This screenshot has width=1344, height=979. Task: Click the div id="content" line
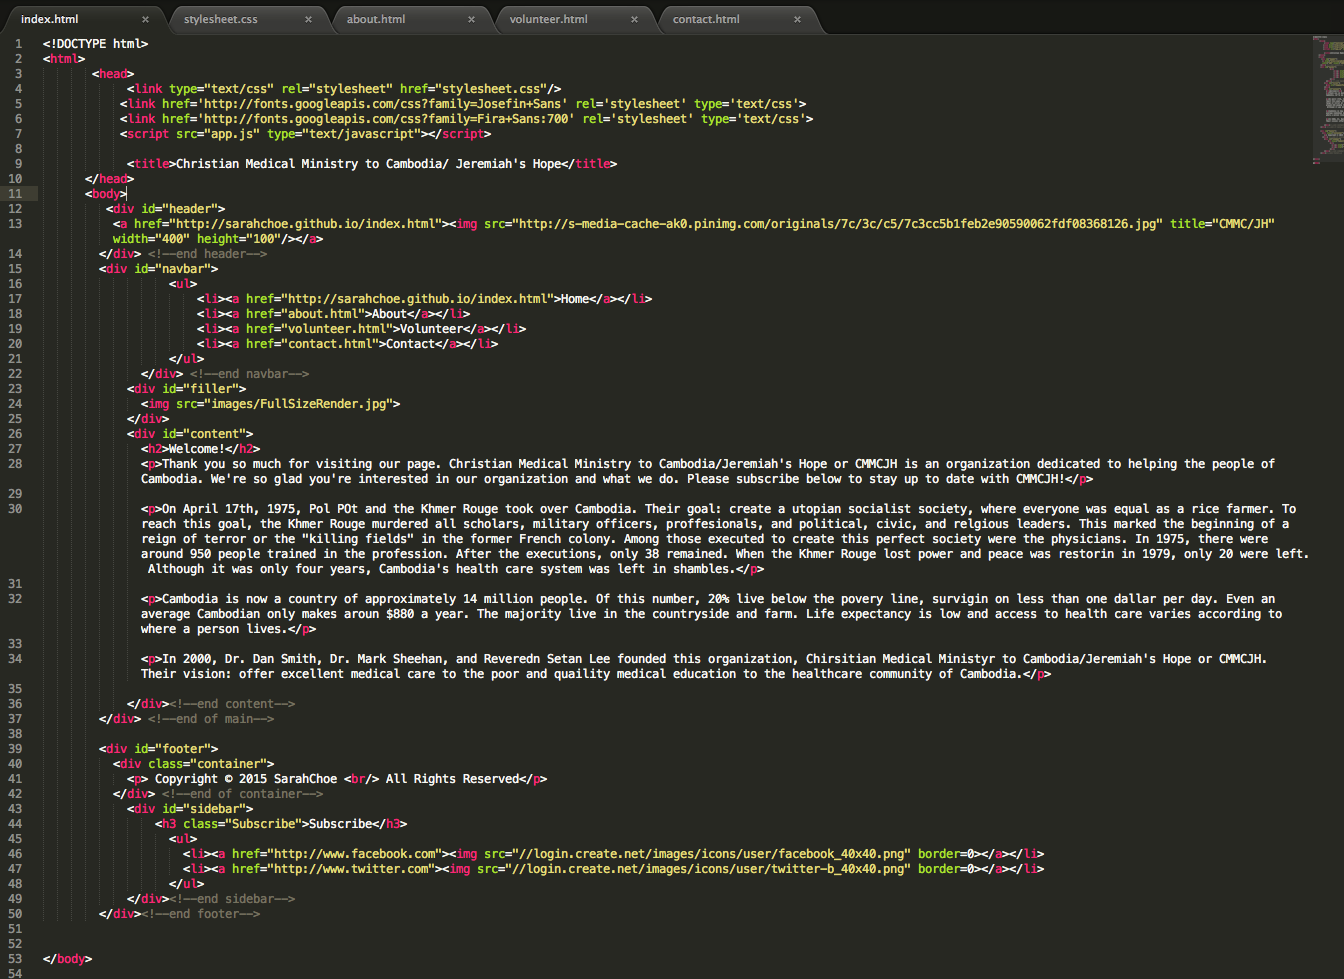click(190, 434)
